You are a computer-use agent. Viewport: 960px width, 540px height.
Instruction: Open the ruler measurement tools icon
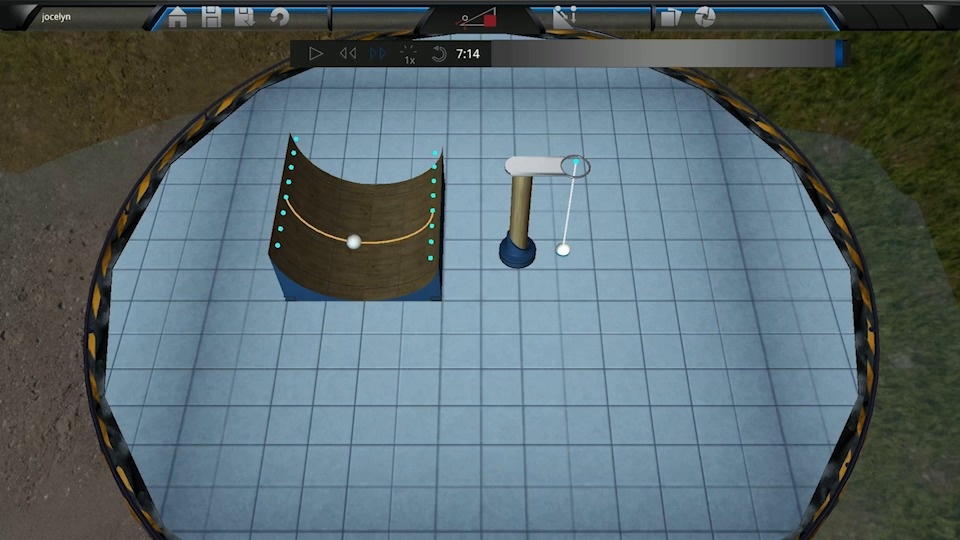pos(564,17)
